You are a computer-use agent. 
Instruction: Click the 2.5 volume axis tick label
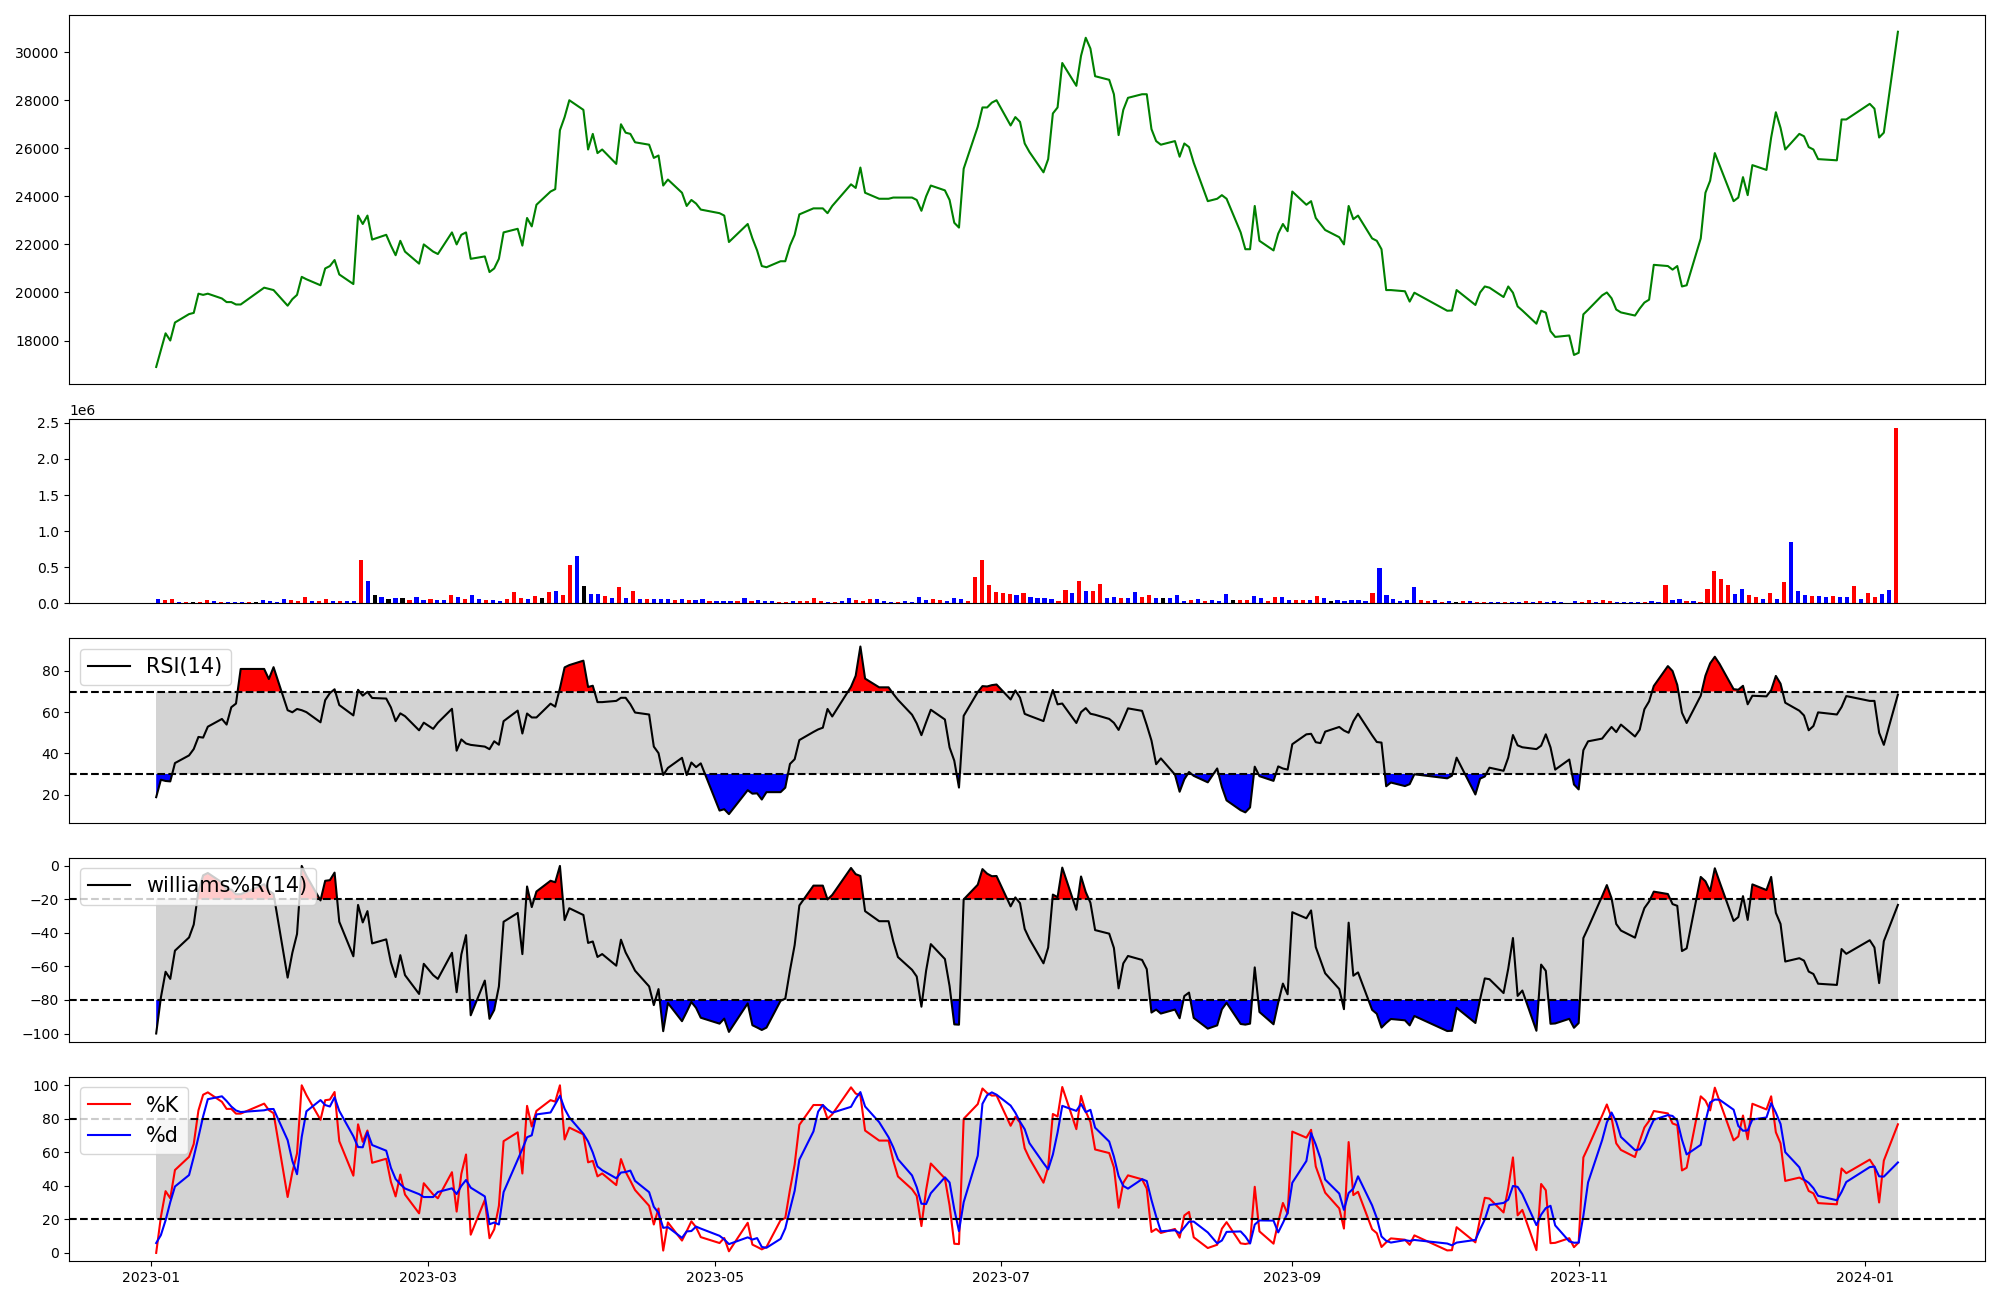click(x=47, y=424)
